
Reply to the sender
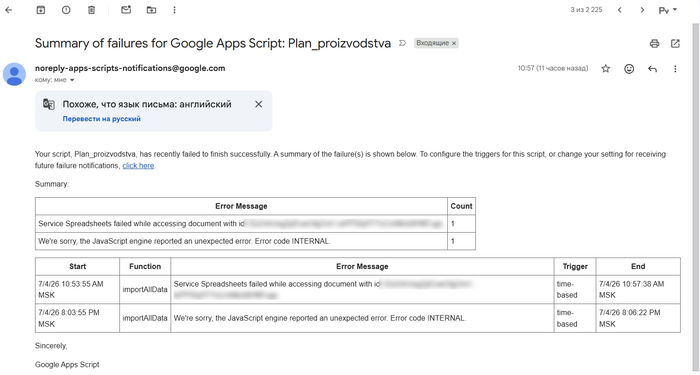tap(652, 69)
